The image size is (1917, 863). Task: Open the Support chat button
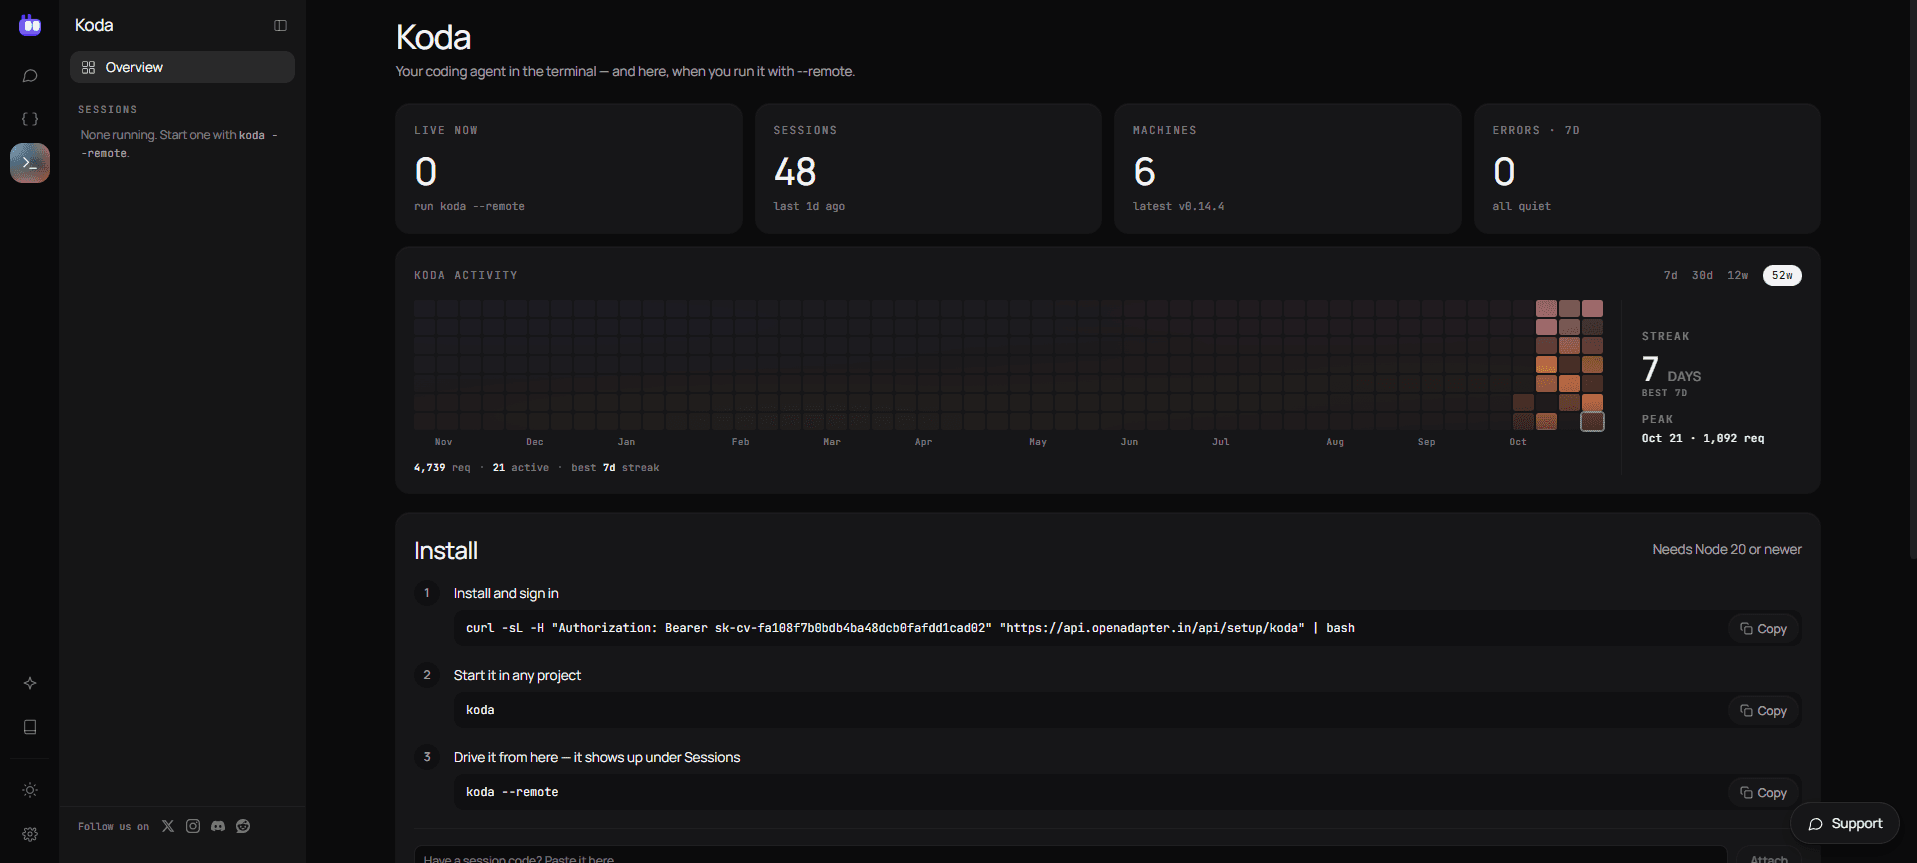tap(1845, 824)
